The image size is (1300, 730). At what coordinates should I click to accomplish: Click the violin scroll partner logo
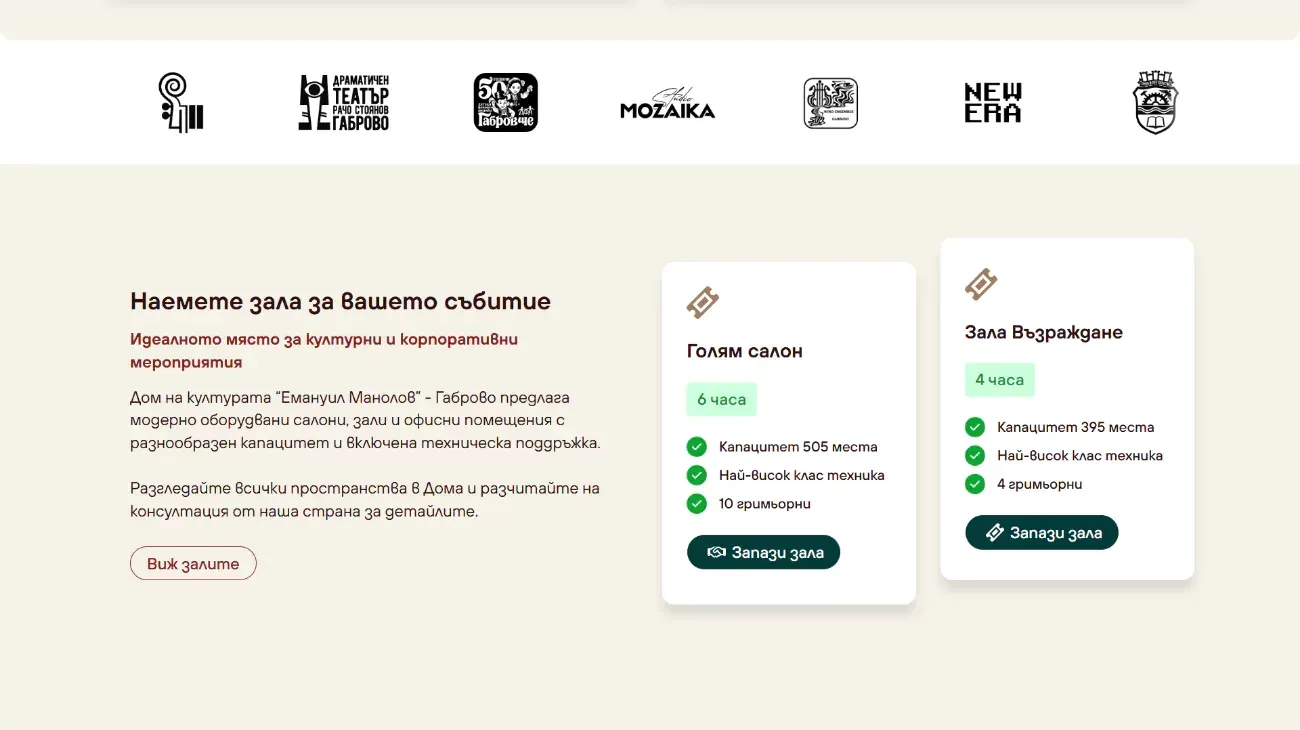coord(181,103)
